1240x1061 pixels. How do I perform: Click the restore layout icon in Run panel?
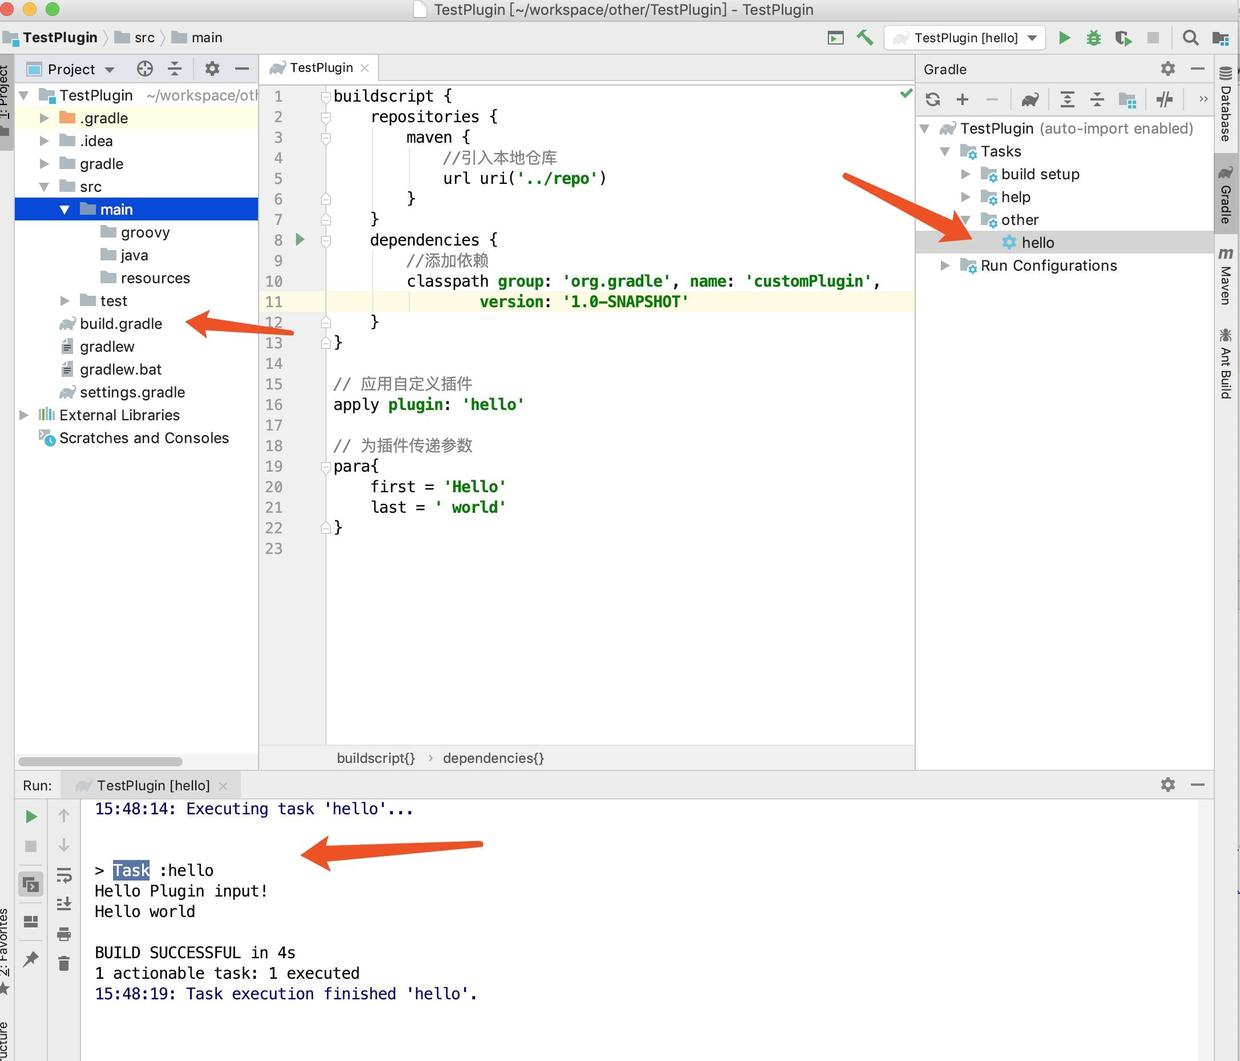pos(31,921)
